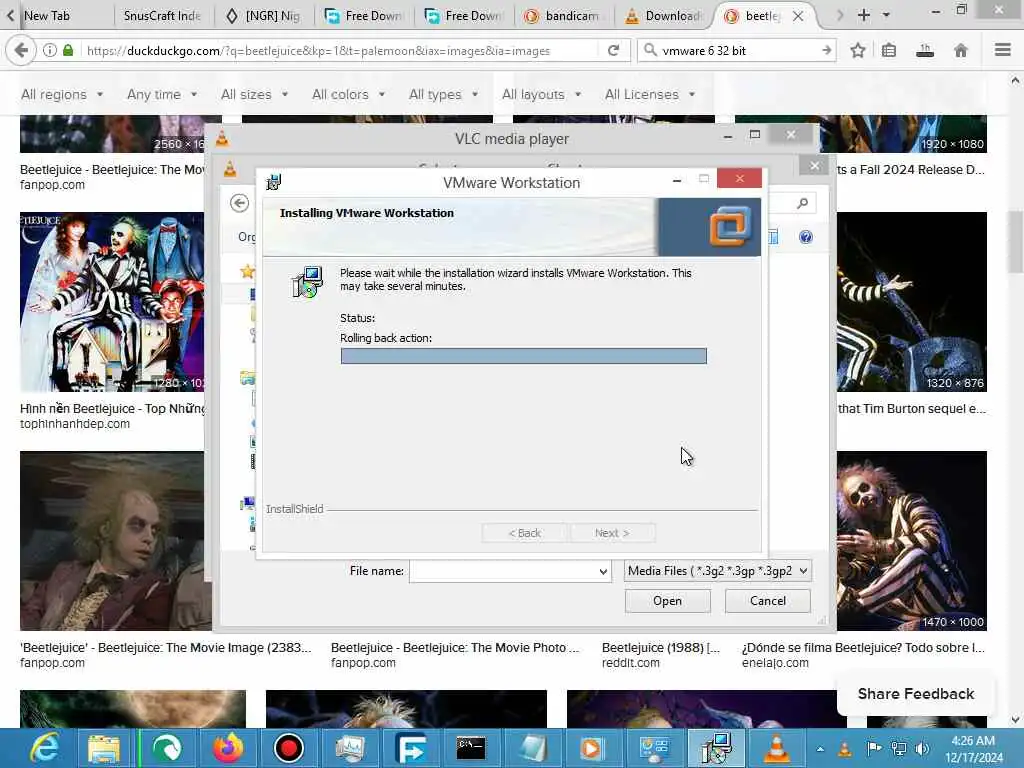Submit search with the search box arrow

[x=826, y=50]
